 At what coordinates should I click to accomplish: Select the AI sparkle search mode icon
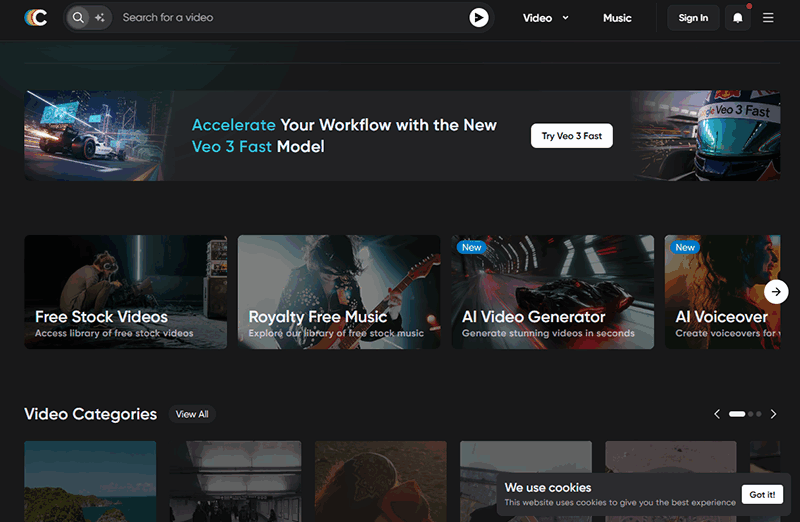100,18
